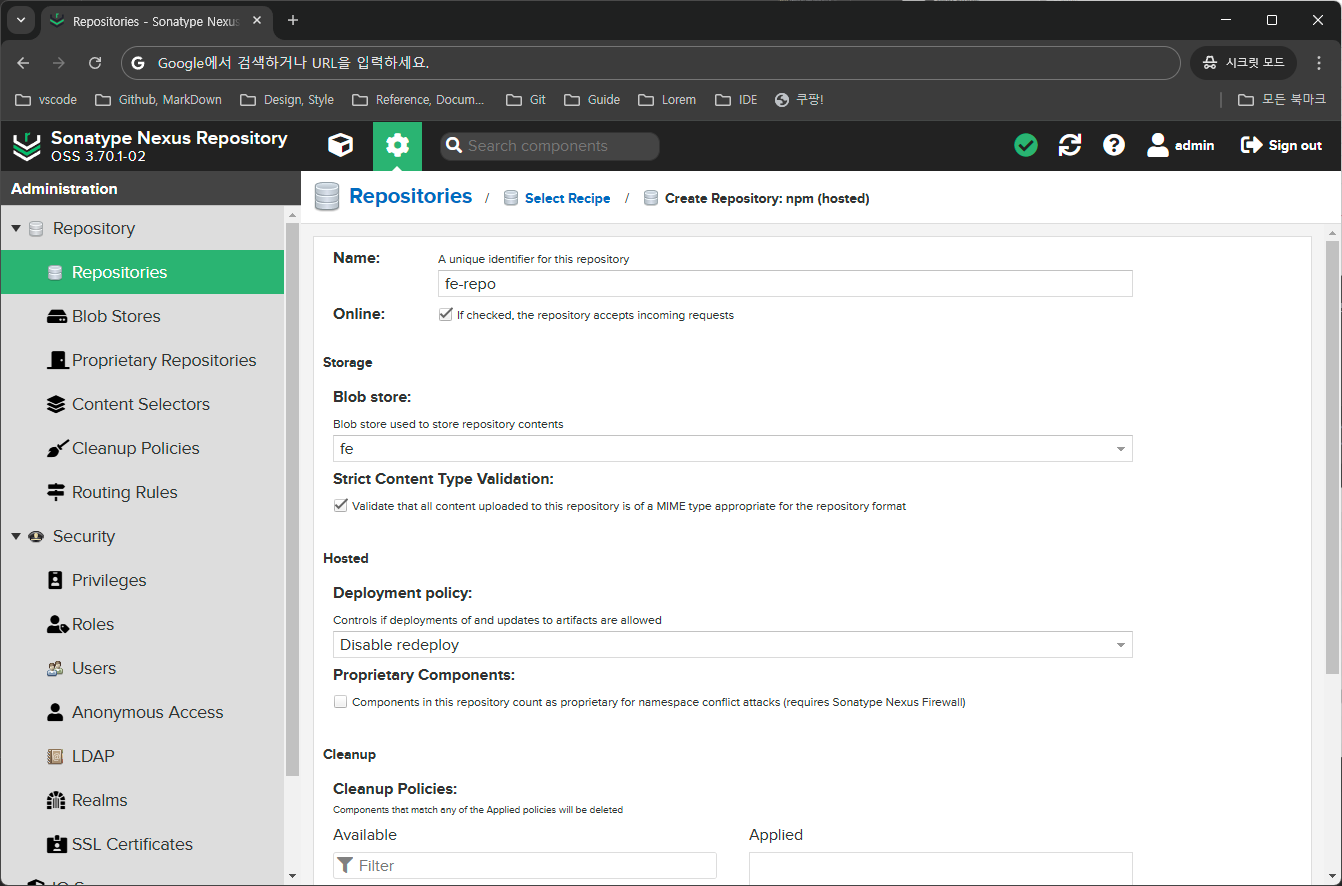Open the Administration gear icon
The image size is (1342, 886).
pyautogui.click(x=398, y=146)
